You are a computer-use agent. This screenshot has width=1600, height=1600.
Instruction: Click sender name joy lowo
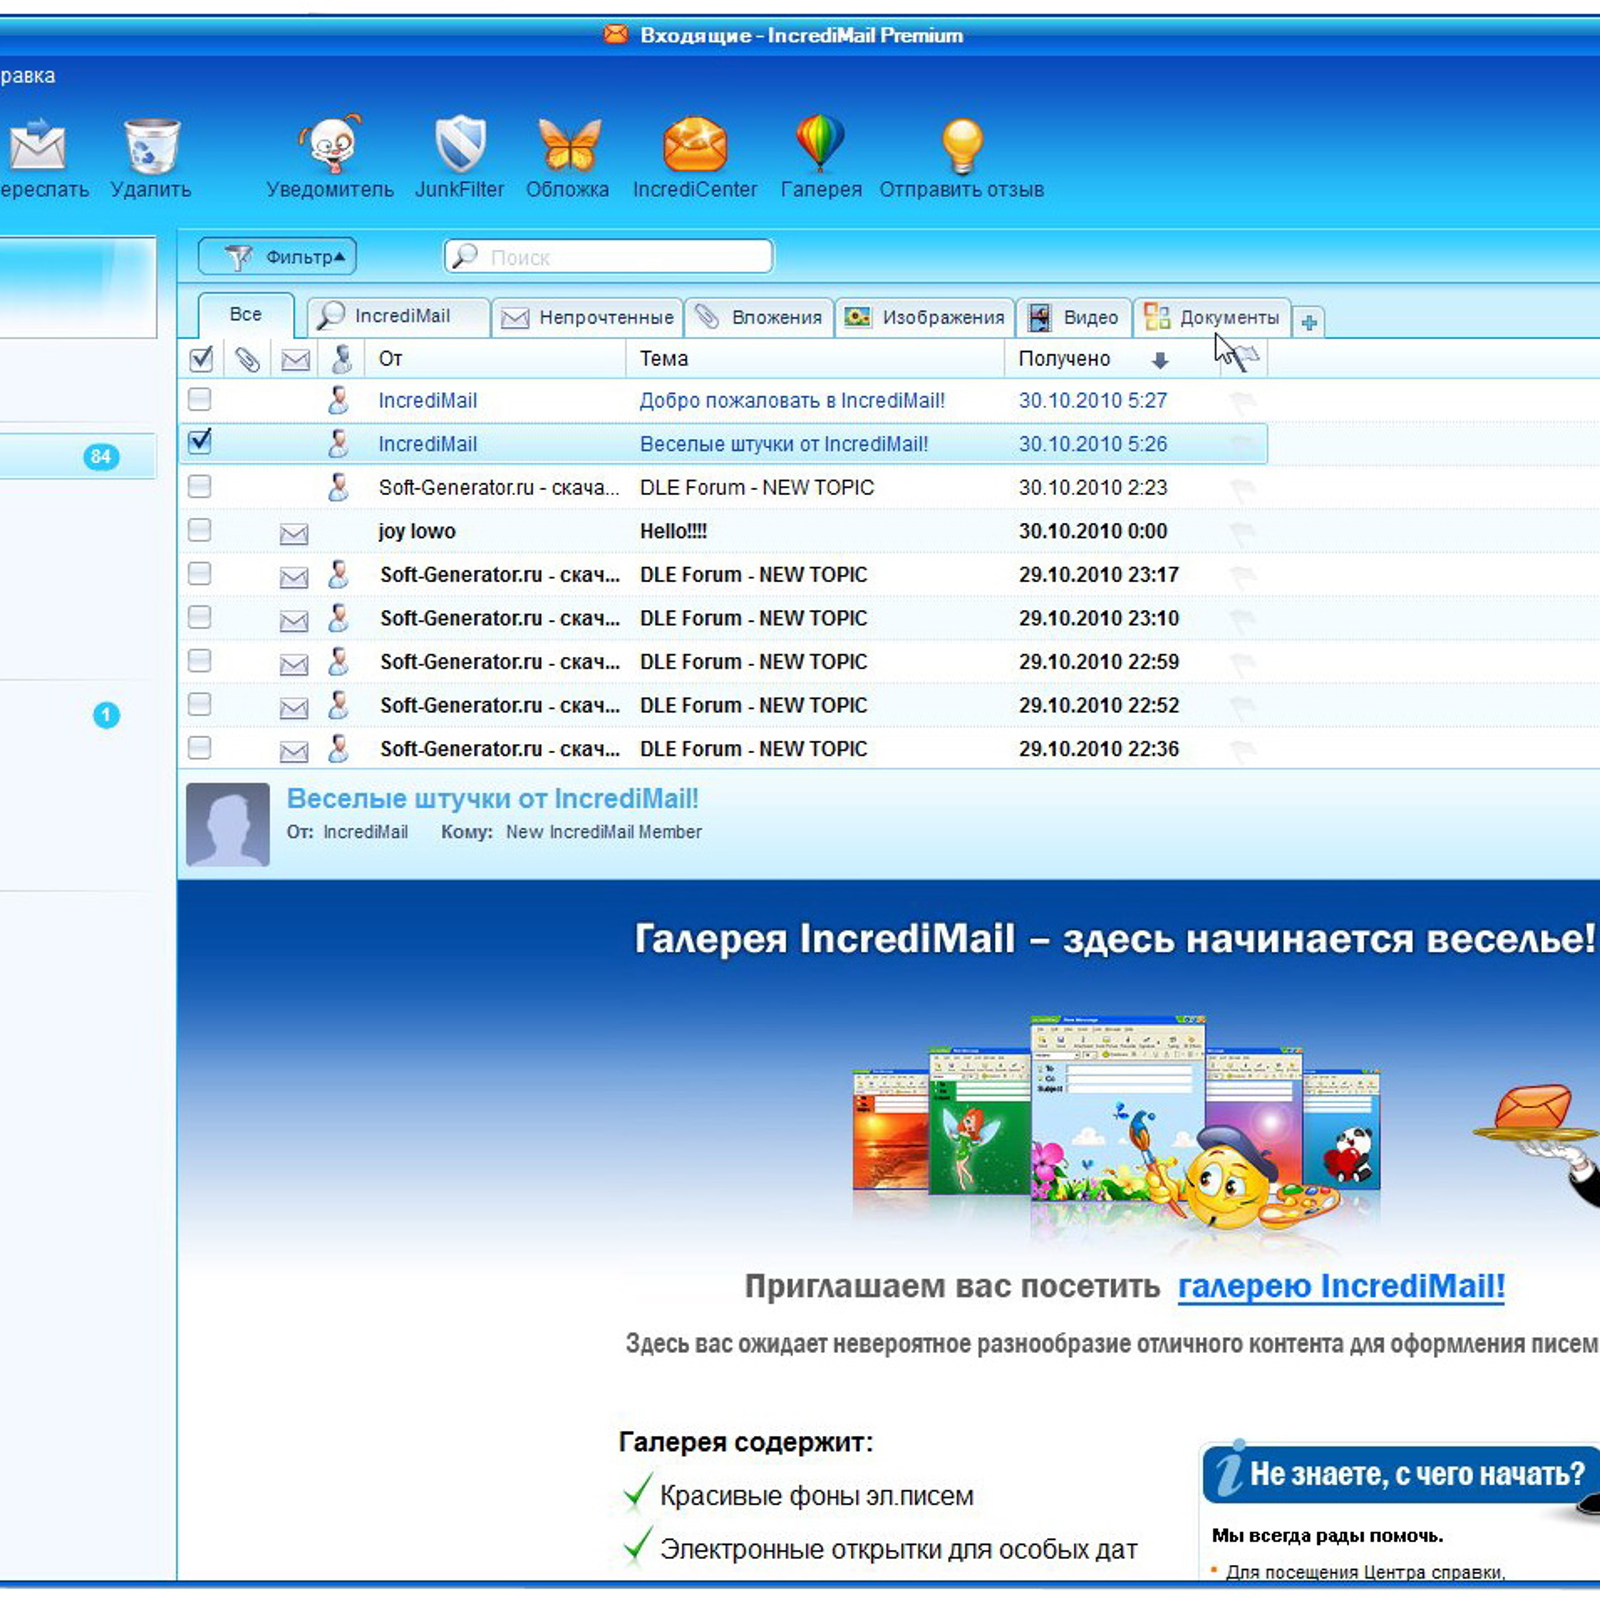pos(417,531)
